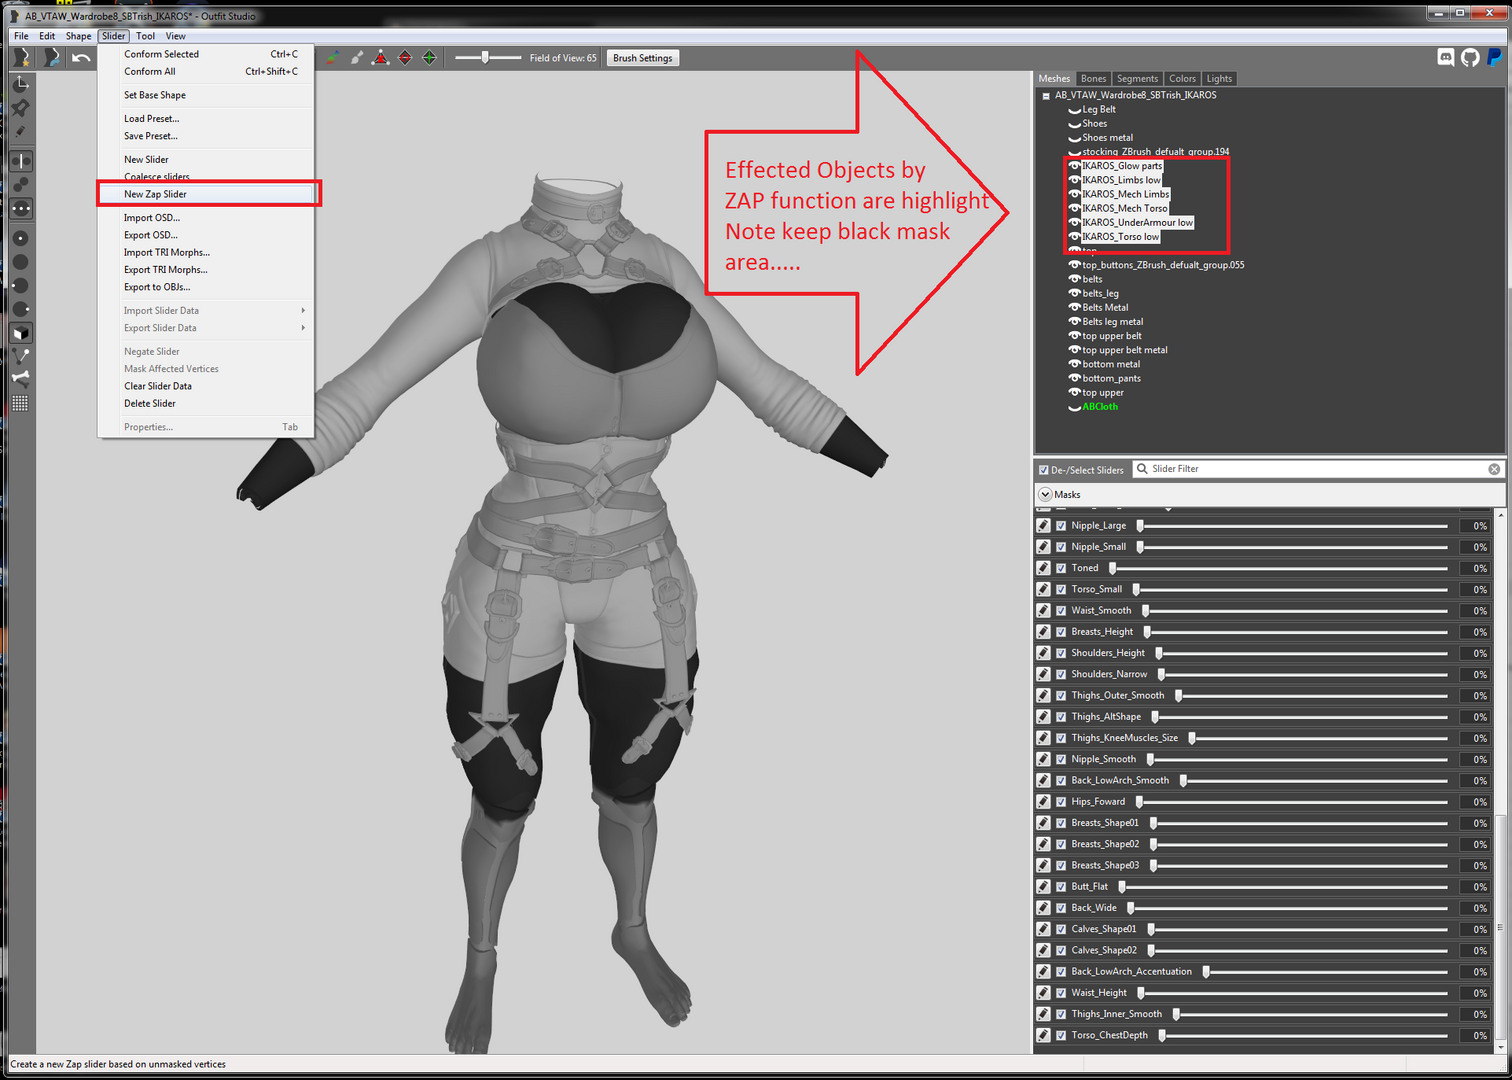Click the Back_LowArch_Accentuation slider handle
This screenshot has height=1080, width=1512.
(1206, 972)
